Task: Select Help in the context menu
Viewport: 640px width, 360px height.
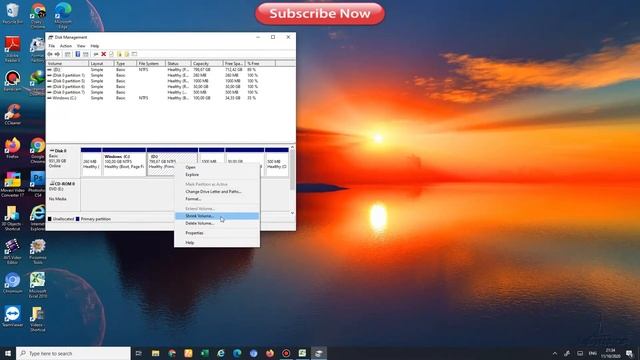Action: point(217,242)
